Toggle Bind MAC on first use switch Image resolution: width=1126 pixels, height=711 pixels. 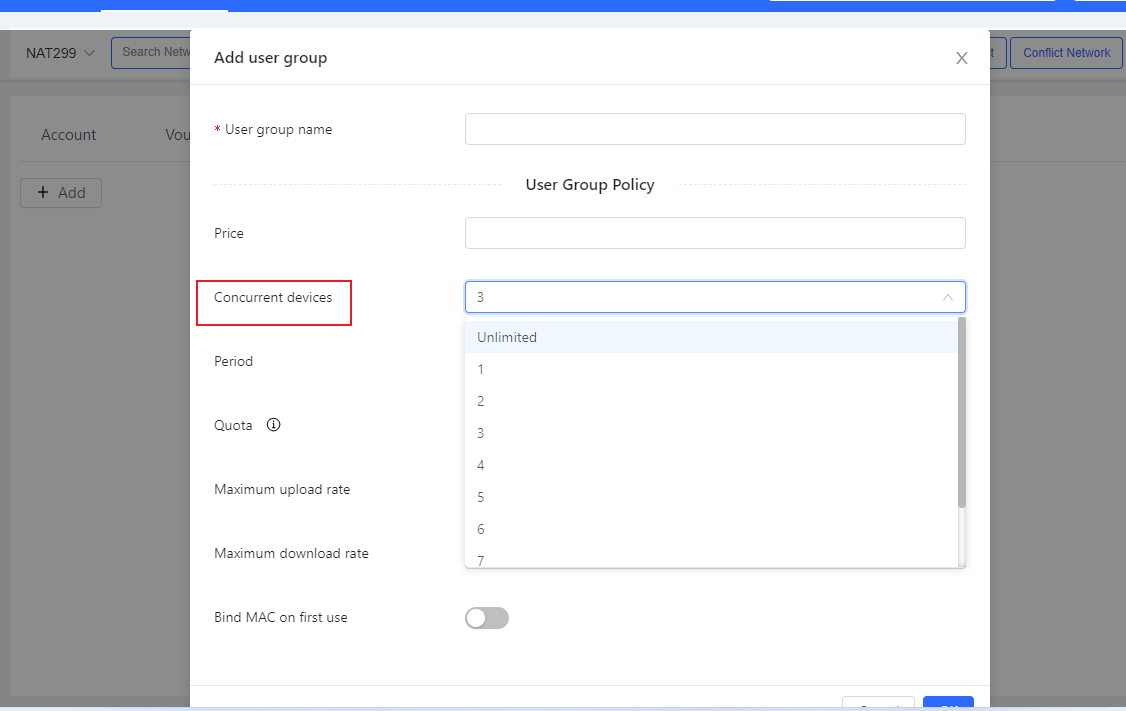tap(487, 618)
